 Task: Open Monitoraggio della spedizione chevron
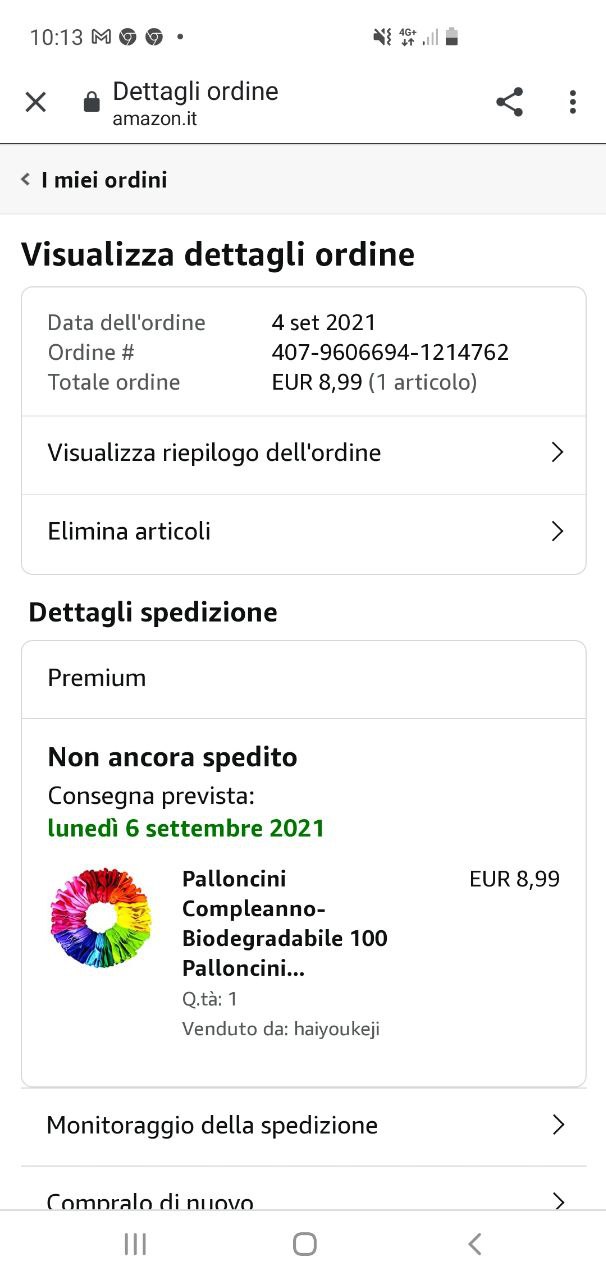[x=558, y=1125]
